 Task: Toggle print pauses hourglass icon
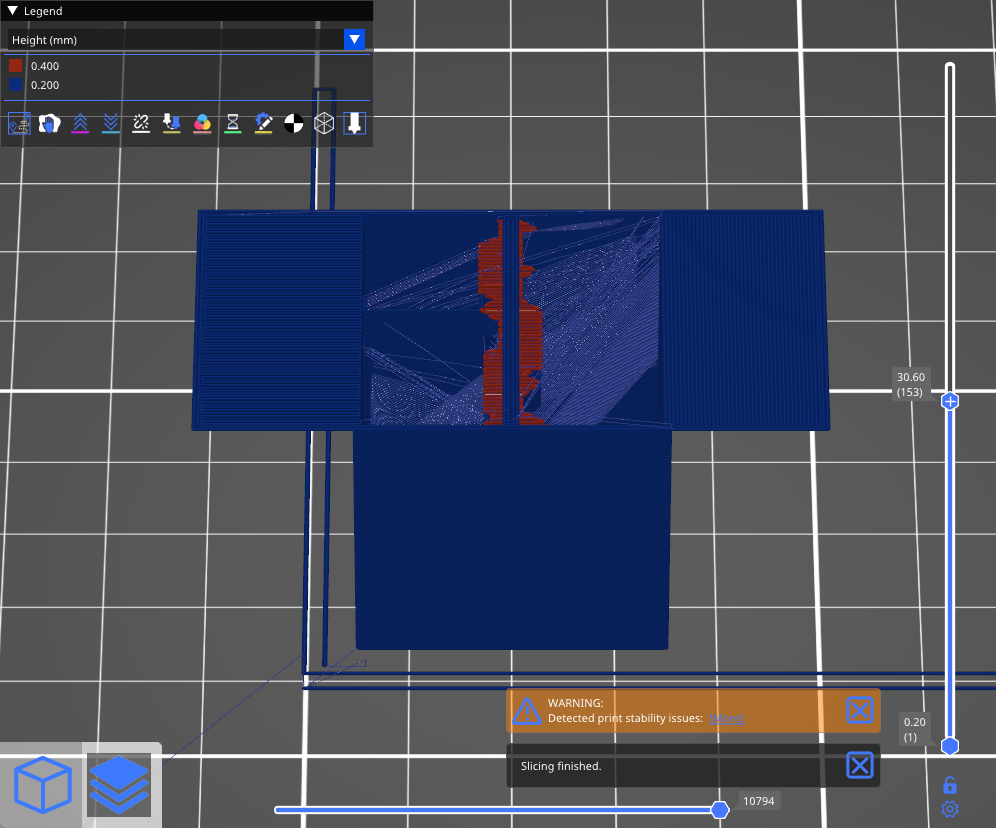tap(232, 123)
